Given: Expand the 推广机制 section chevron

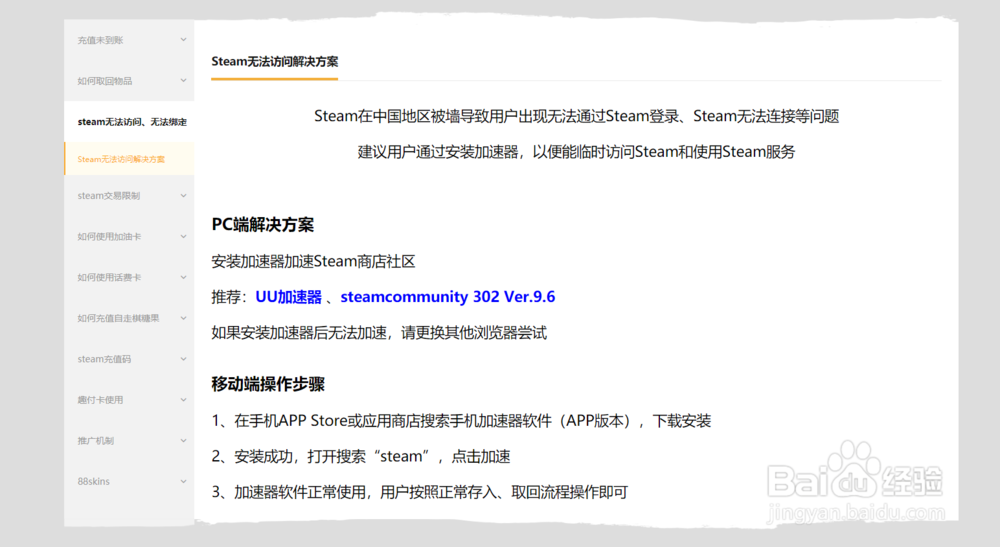Looking at the screenshot, I should (x=183, y=441).
